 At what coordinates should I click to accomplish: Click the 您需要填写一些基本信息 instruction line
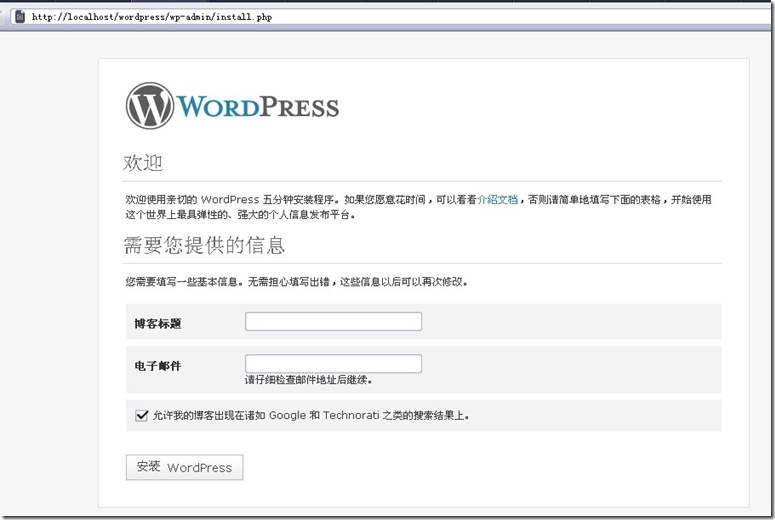coord(297,282)
